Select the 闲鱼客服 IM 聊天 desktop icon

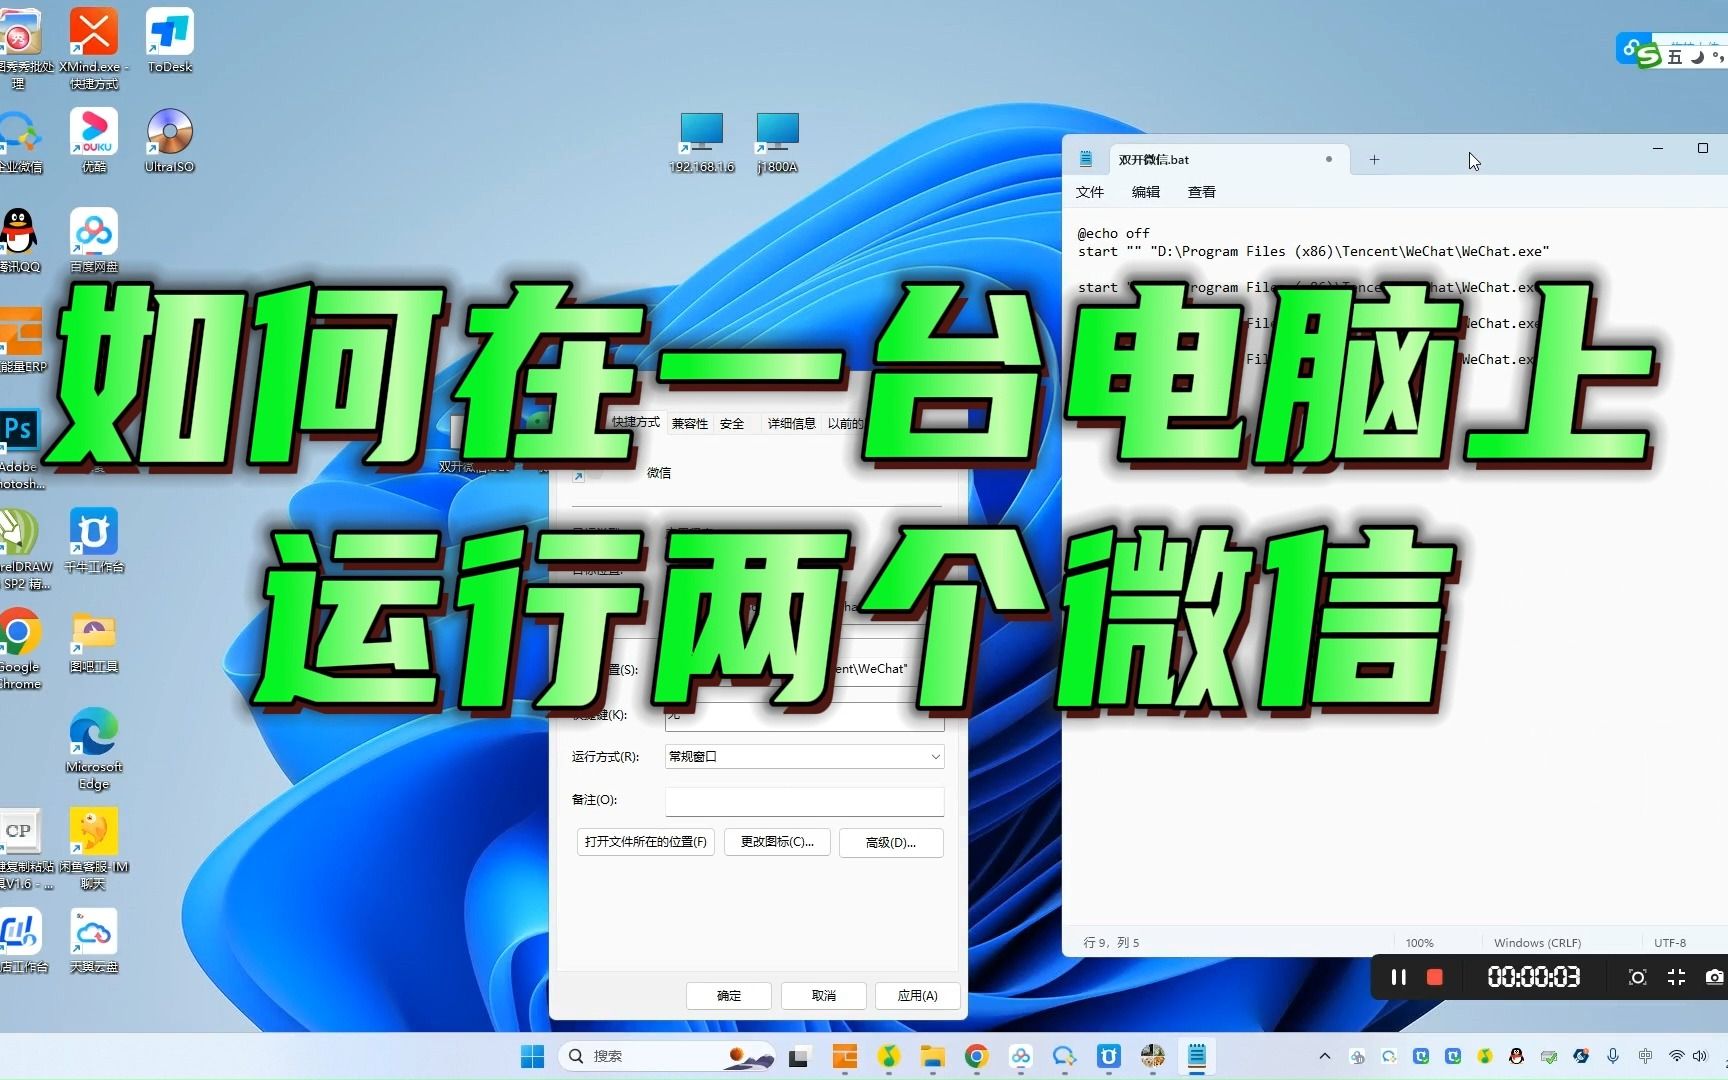[94, 848]
